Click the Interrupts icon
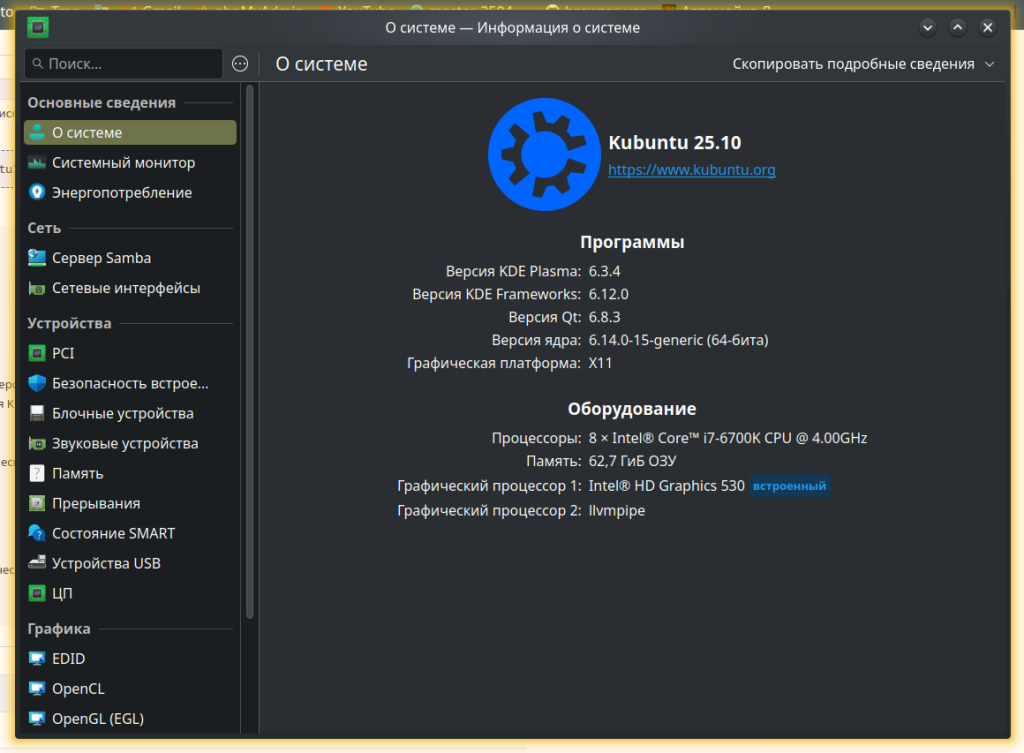Screen dimensions: 1024x753 (x=37, y=504)
